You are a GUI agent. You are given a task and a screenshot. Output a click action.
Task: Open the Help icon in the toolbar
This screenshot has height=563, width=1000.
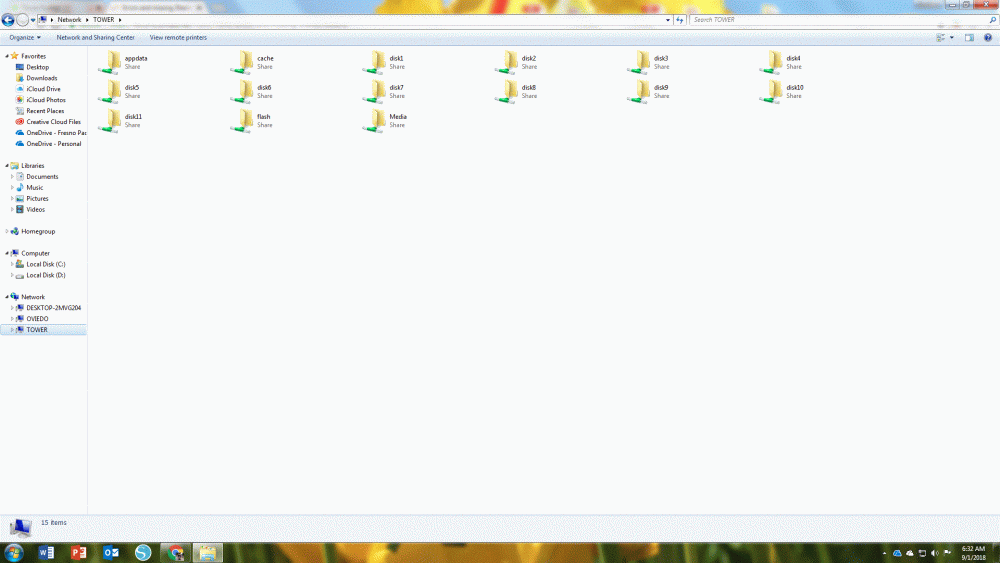pyautogui.click(x=988, y=38)
